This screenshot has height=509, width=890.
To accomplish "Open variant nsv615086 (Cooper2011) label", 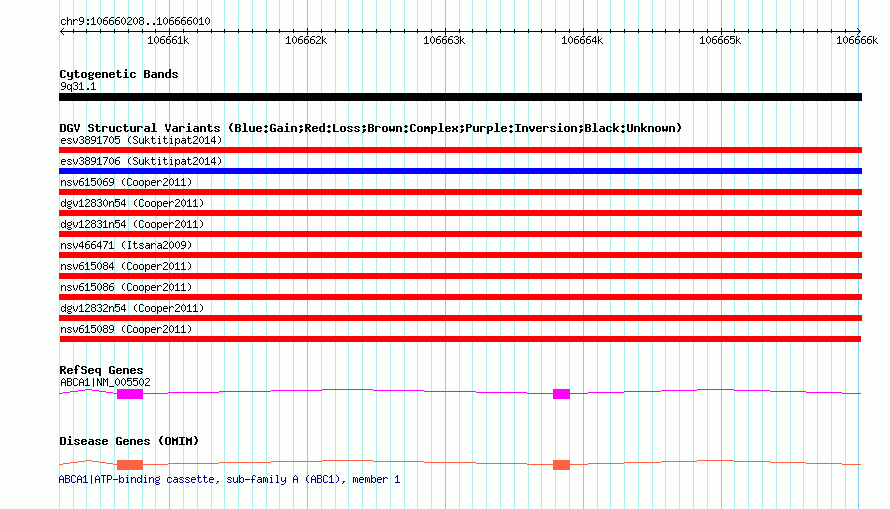I will [126, 287].
